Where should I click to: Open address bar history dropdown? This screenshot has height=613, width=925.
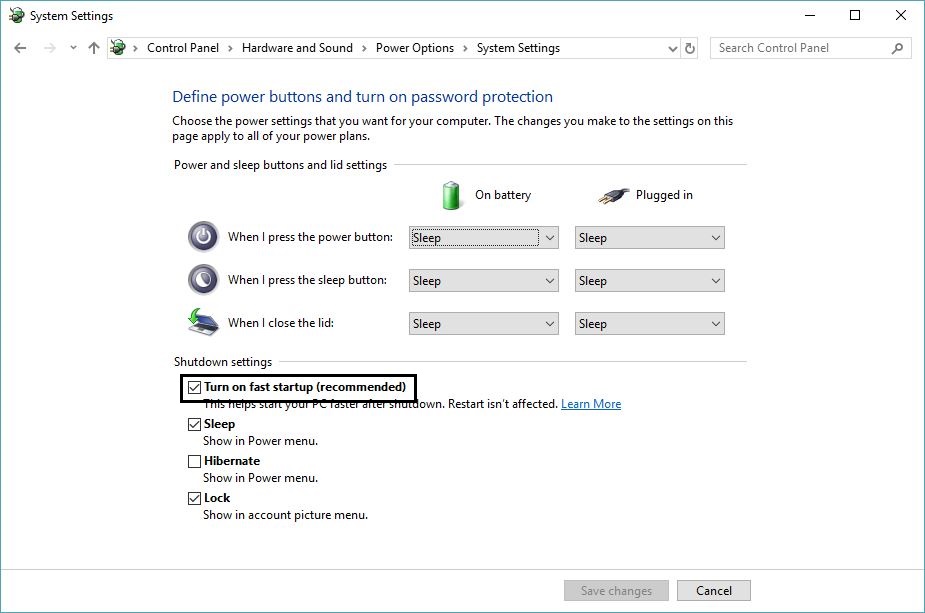pyautogui.click(x=673, y=48)
